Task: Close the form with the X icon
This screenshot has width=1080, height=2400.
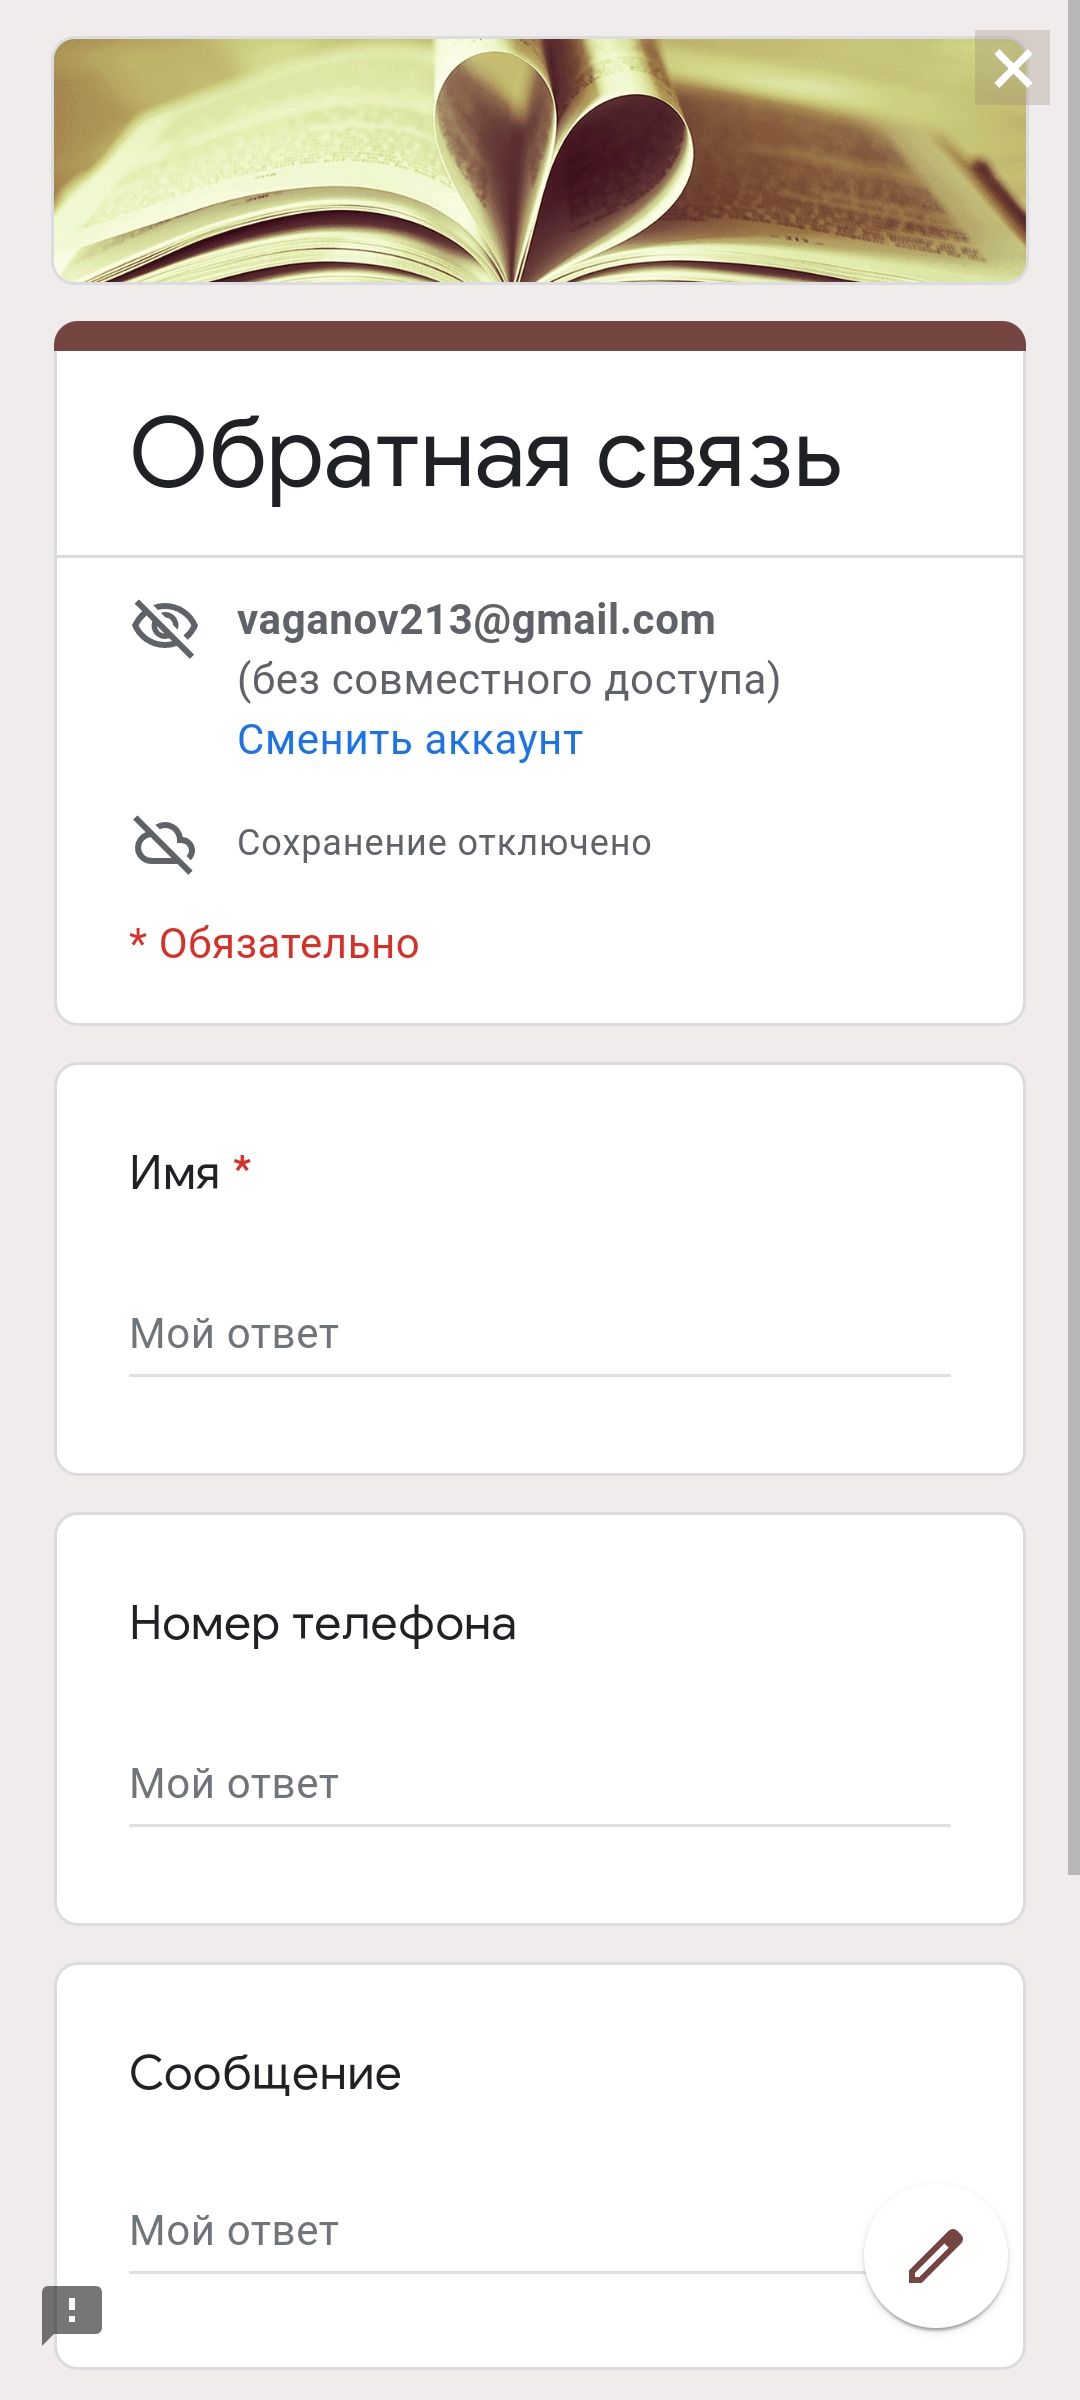Action: pos(1012,68)
